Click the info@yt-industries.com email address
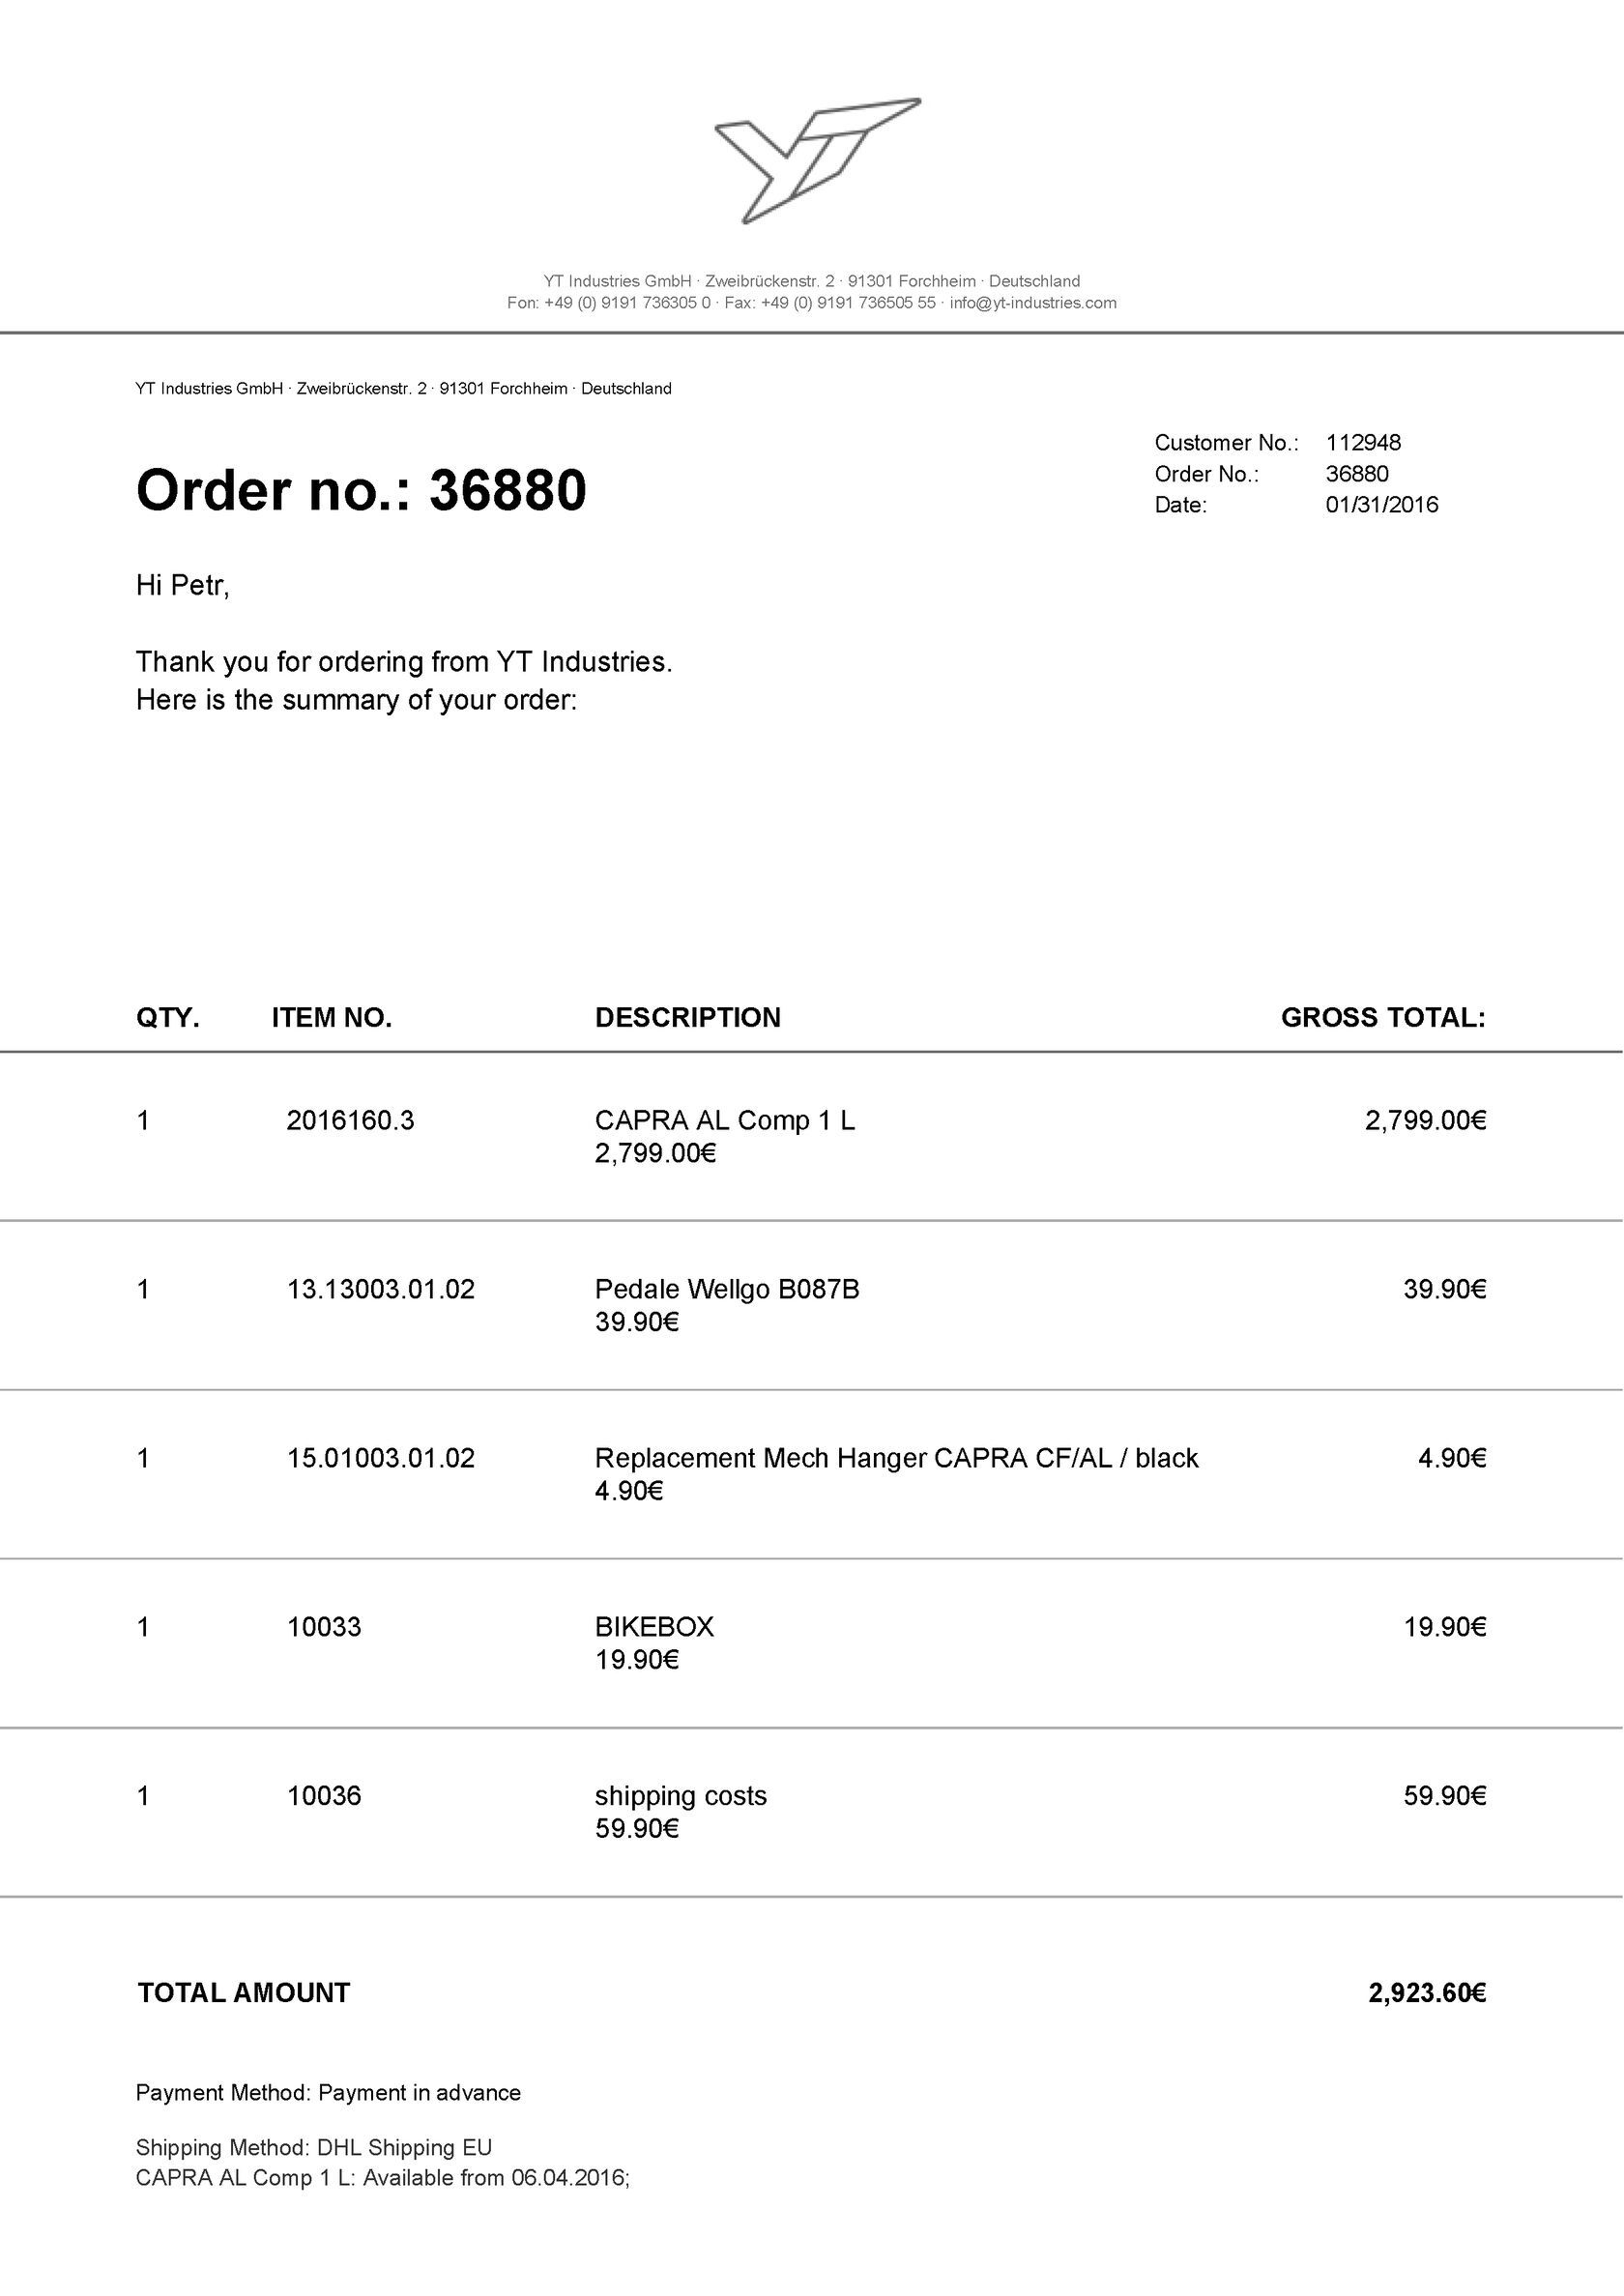Viewport: 1624px width, 2296px height. coord(1032,303)
